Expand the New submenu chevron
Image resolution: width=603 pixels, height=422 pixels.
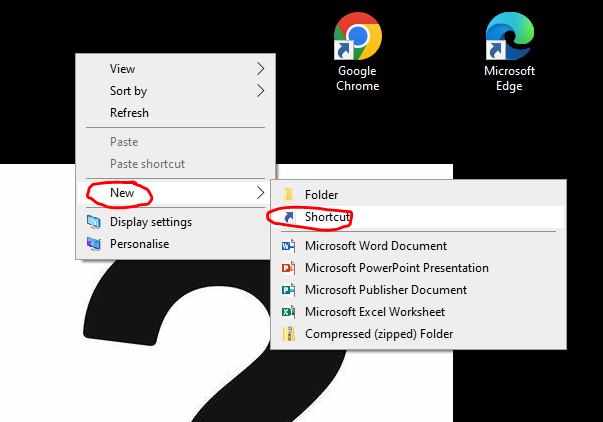pyautogui.click(x=261, y=193)
